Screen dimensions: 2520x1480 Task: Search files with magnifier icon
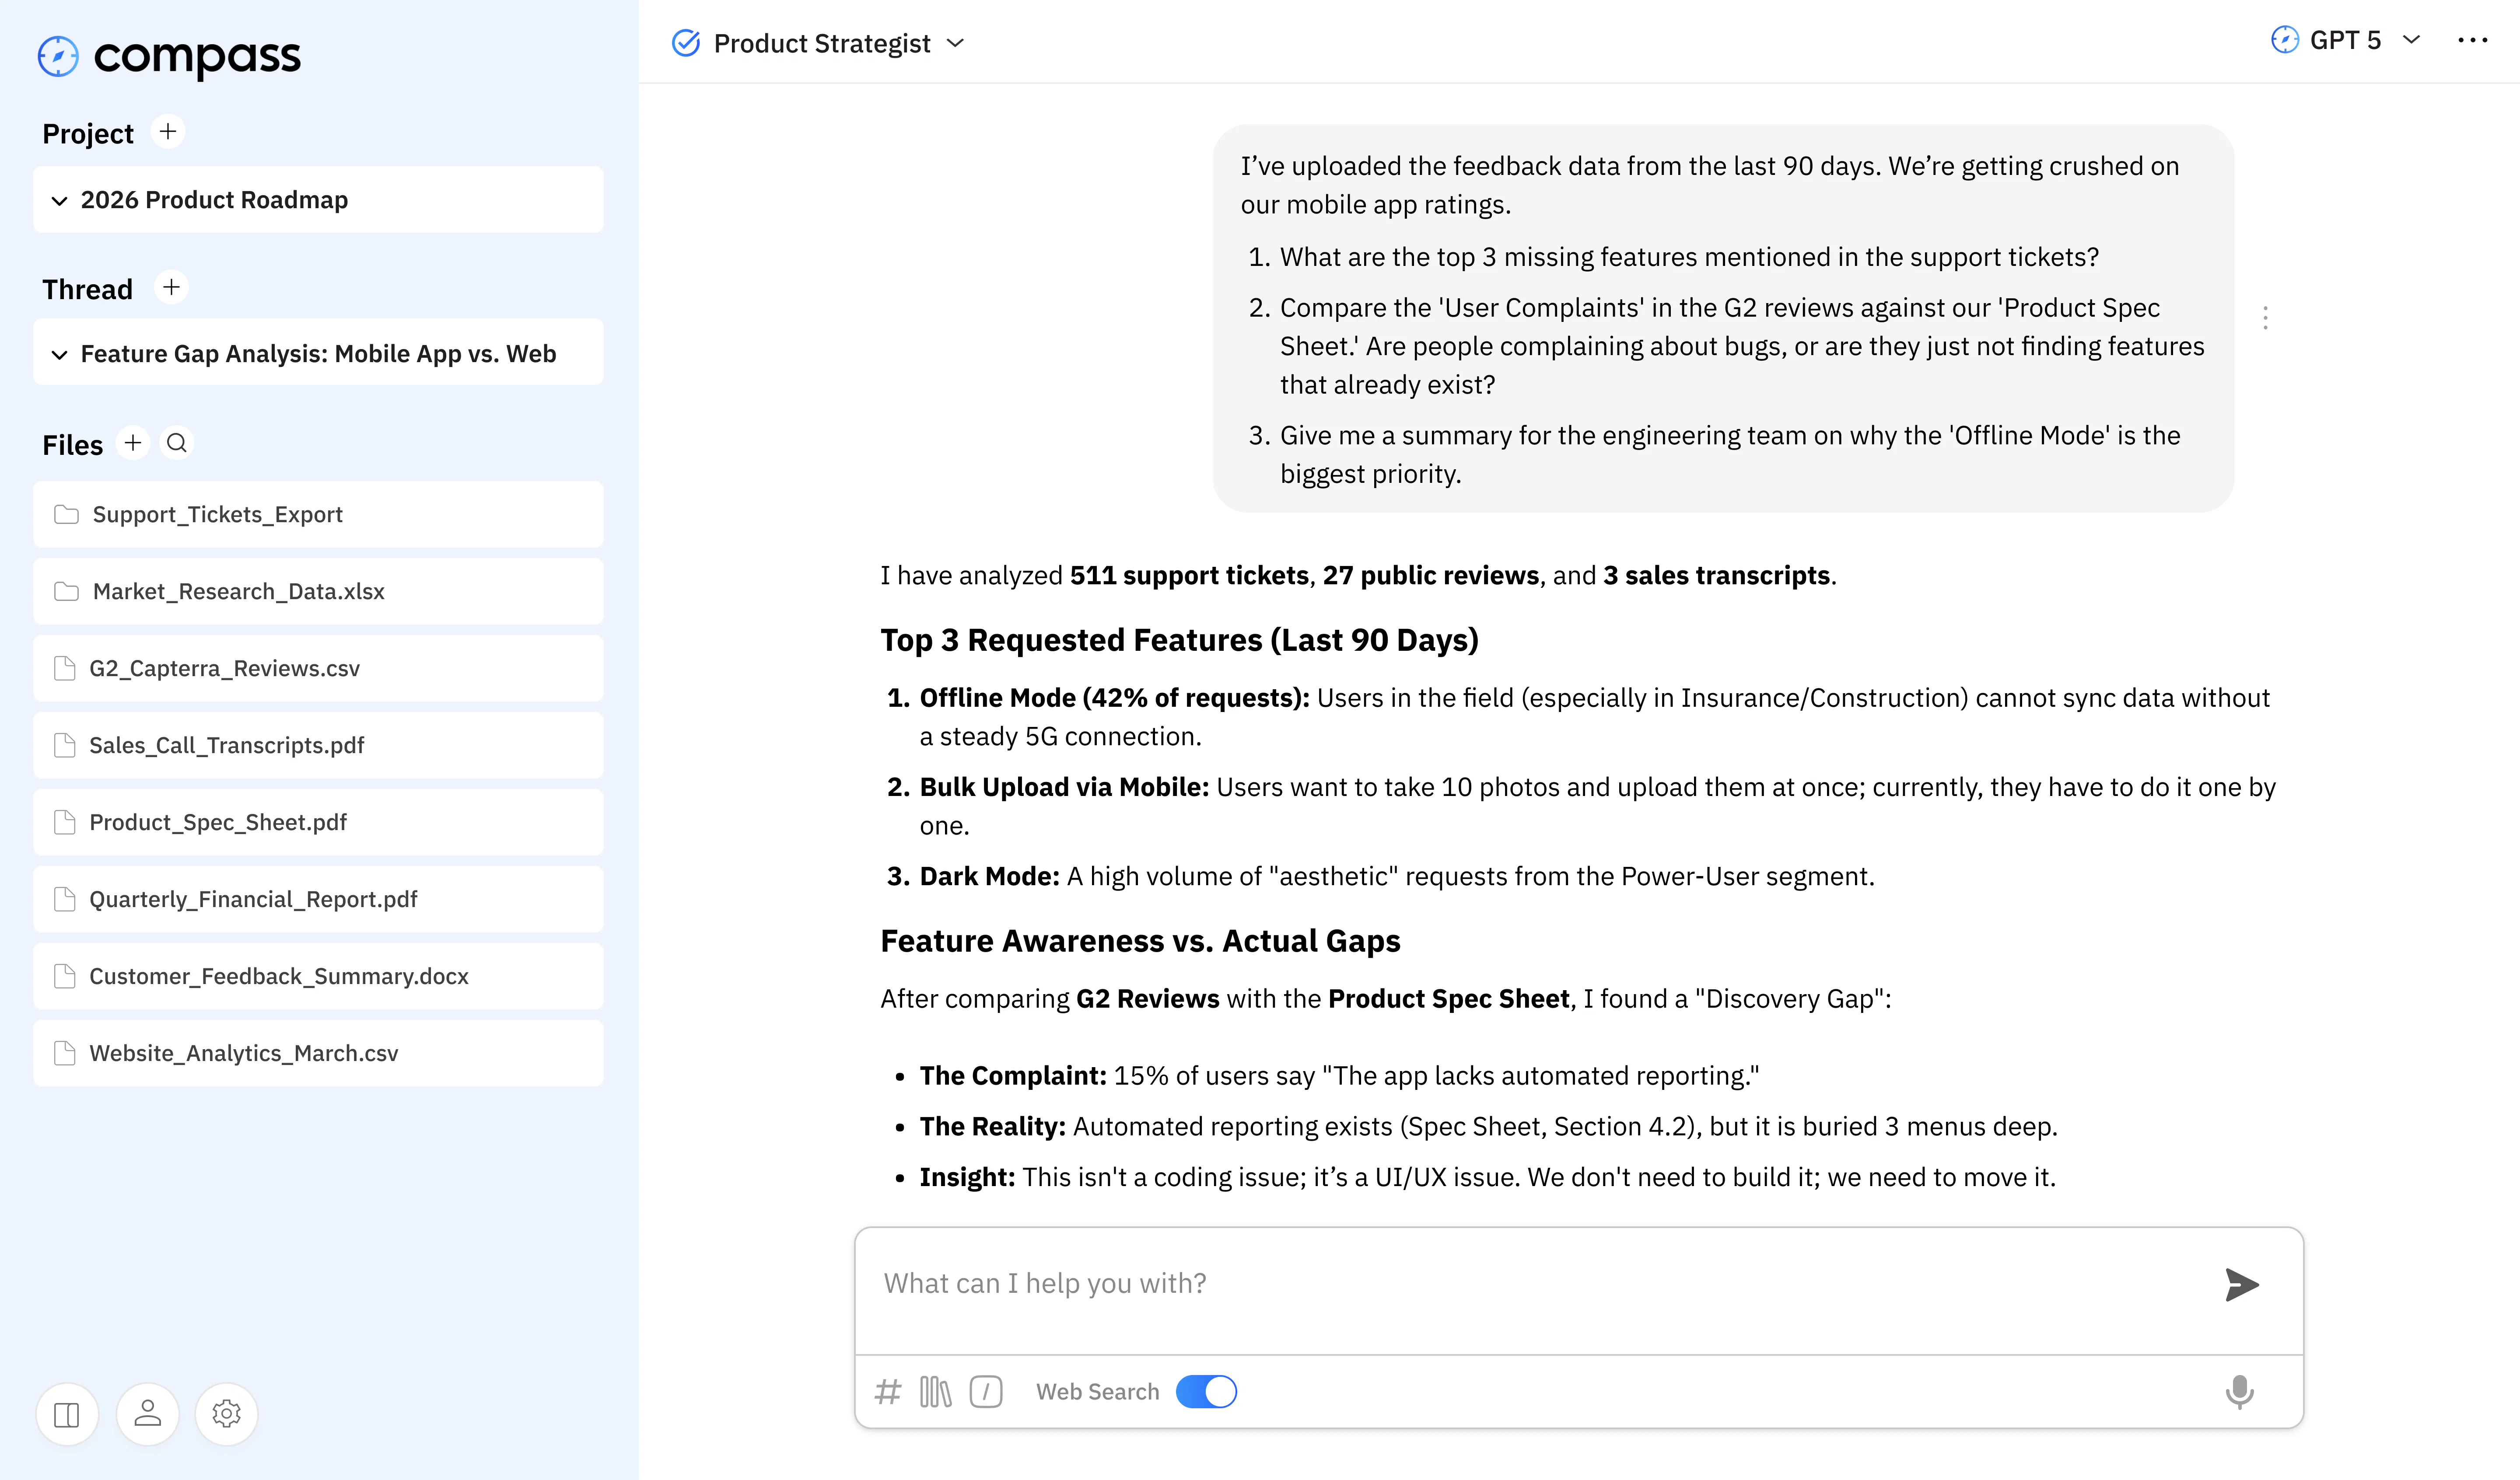[x=177, y=443]
